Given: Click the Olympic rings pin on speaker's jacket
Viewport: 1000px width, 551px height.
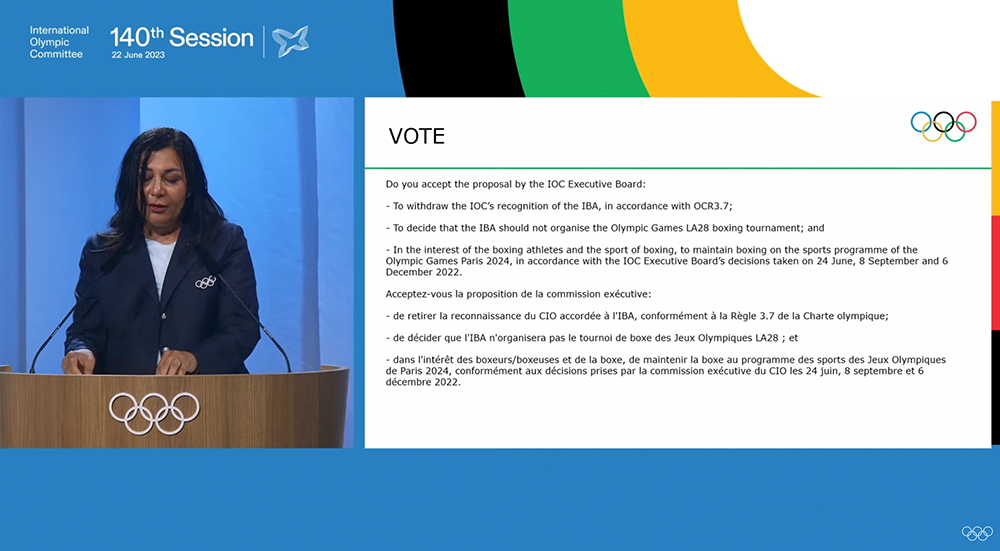Looking at the screenshot, I should coord(205,282).
